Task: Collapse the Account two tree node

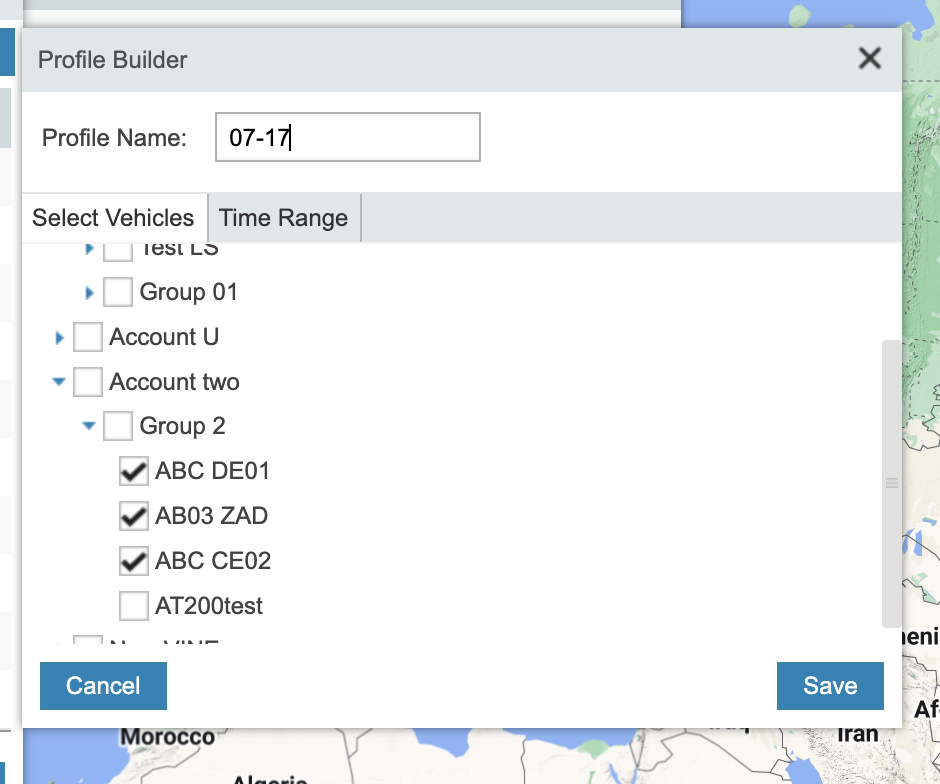Action: [x=59, y=382]
